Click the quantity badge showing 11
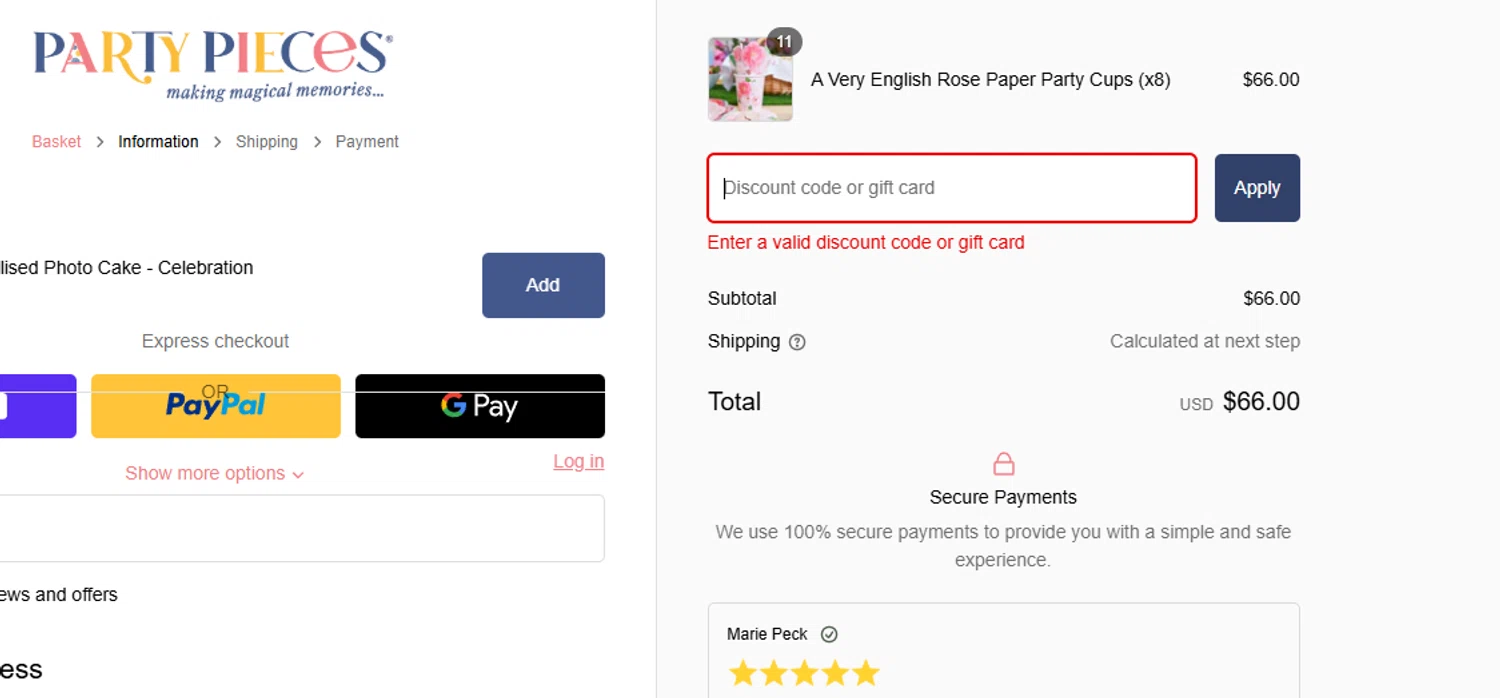1500x698 pixels. [x=784, y=42]
